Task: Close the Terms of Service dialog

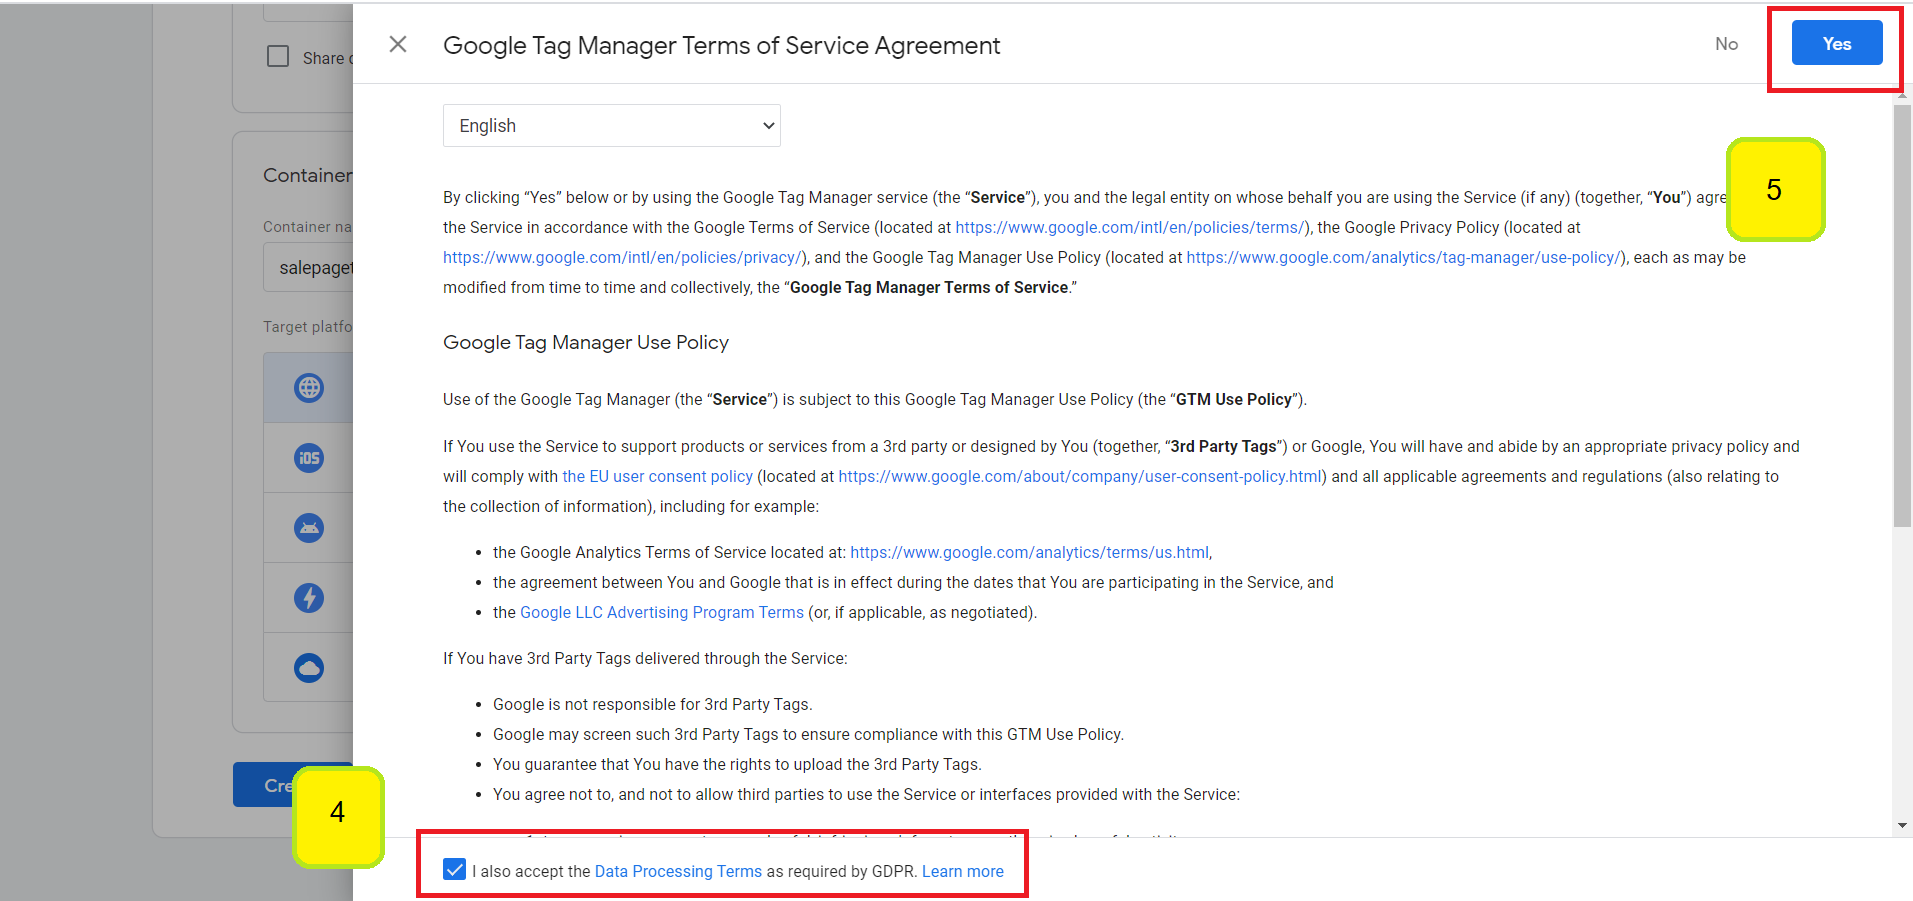Action: (398, 44)
